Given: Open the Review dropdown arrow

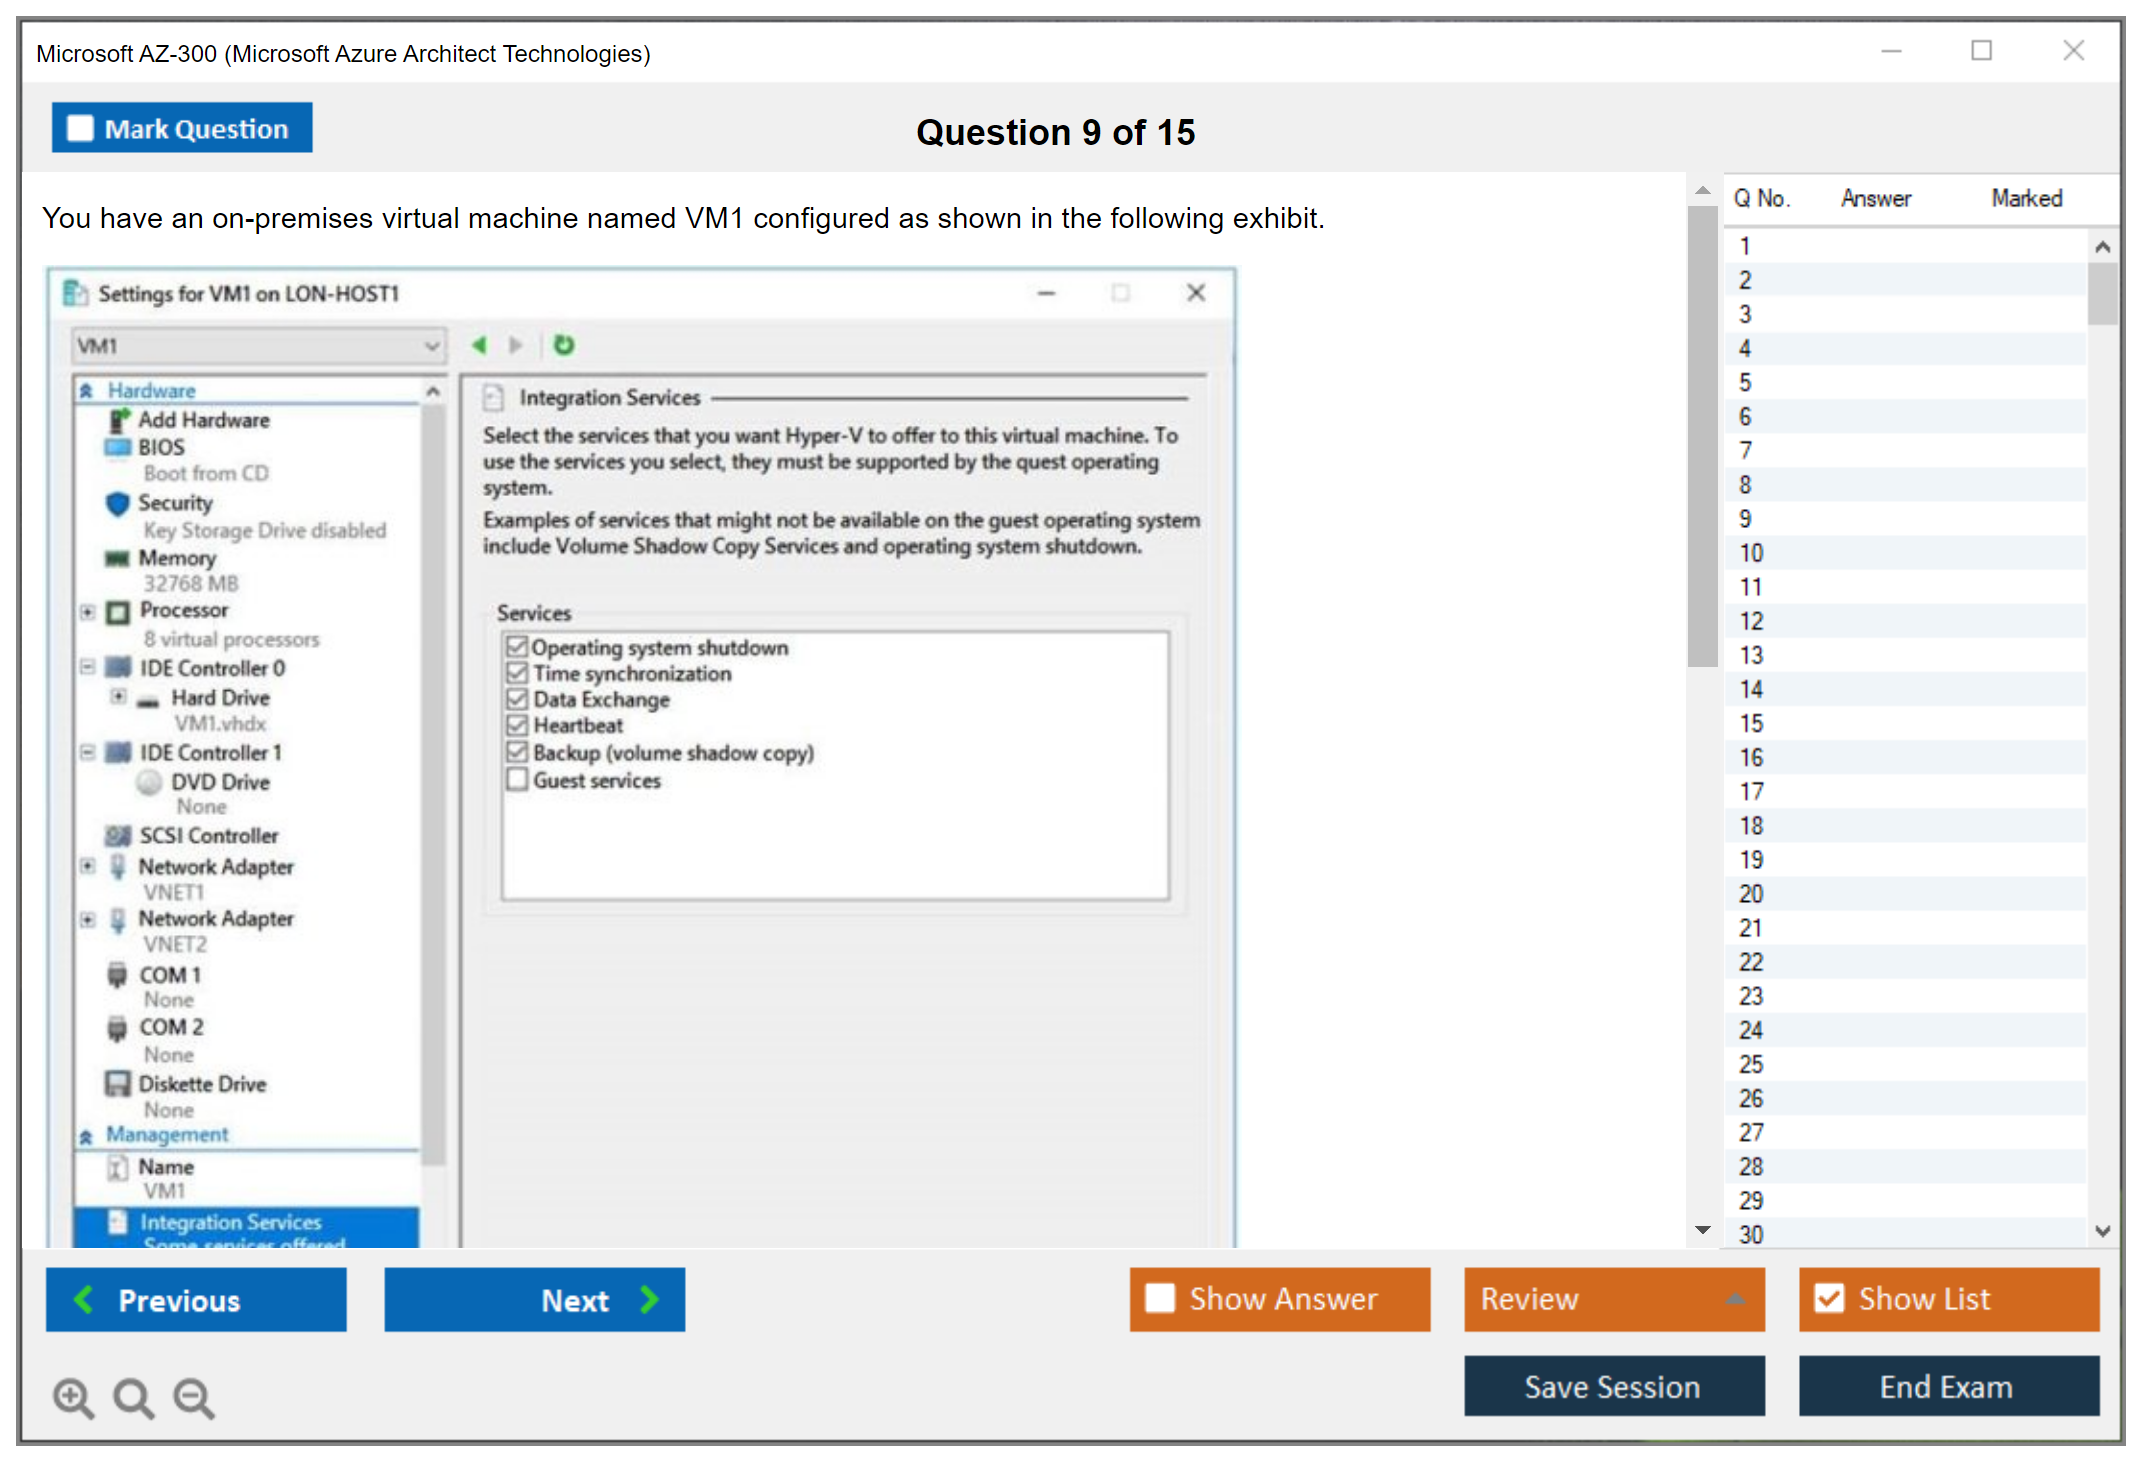Looking at the screenshot, I should pos(1735,1298).
